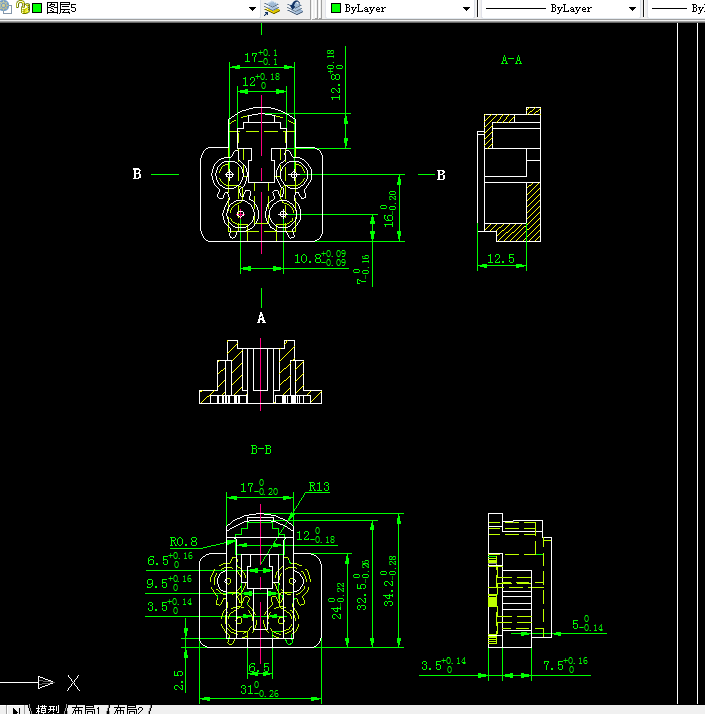This screenshot has width=705, height=714.
Task: Select the 12.8 +0.18 vertical dimension
Action: 336,75
